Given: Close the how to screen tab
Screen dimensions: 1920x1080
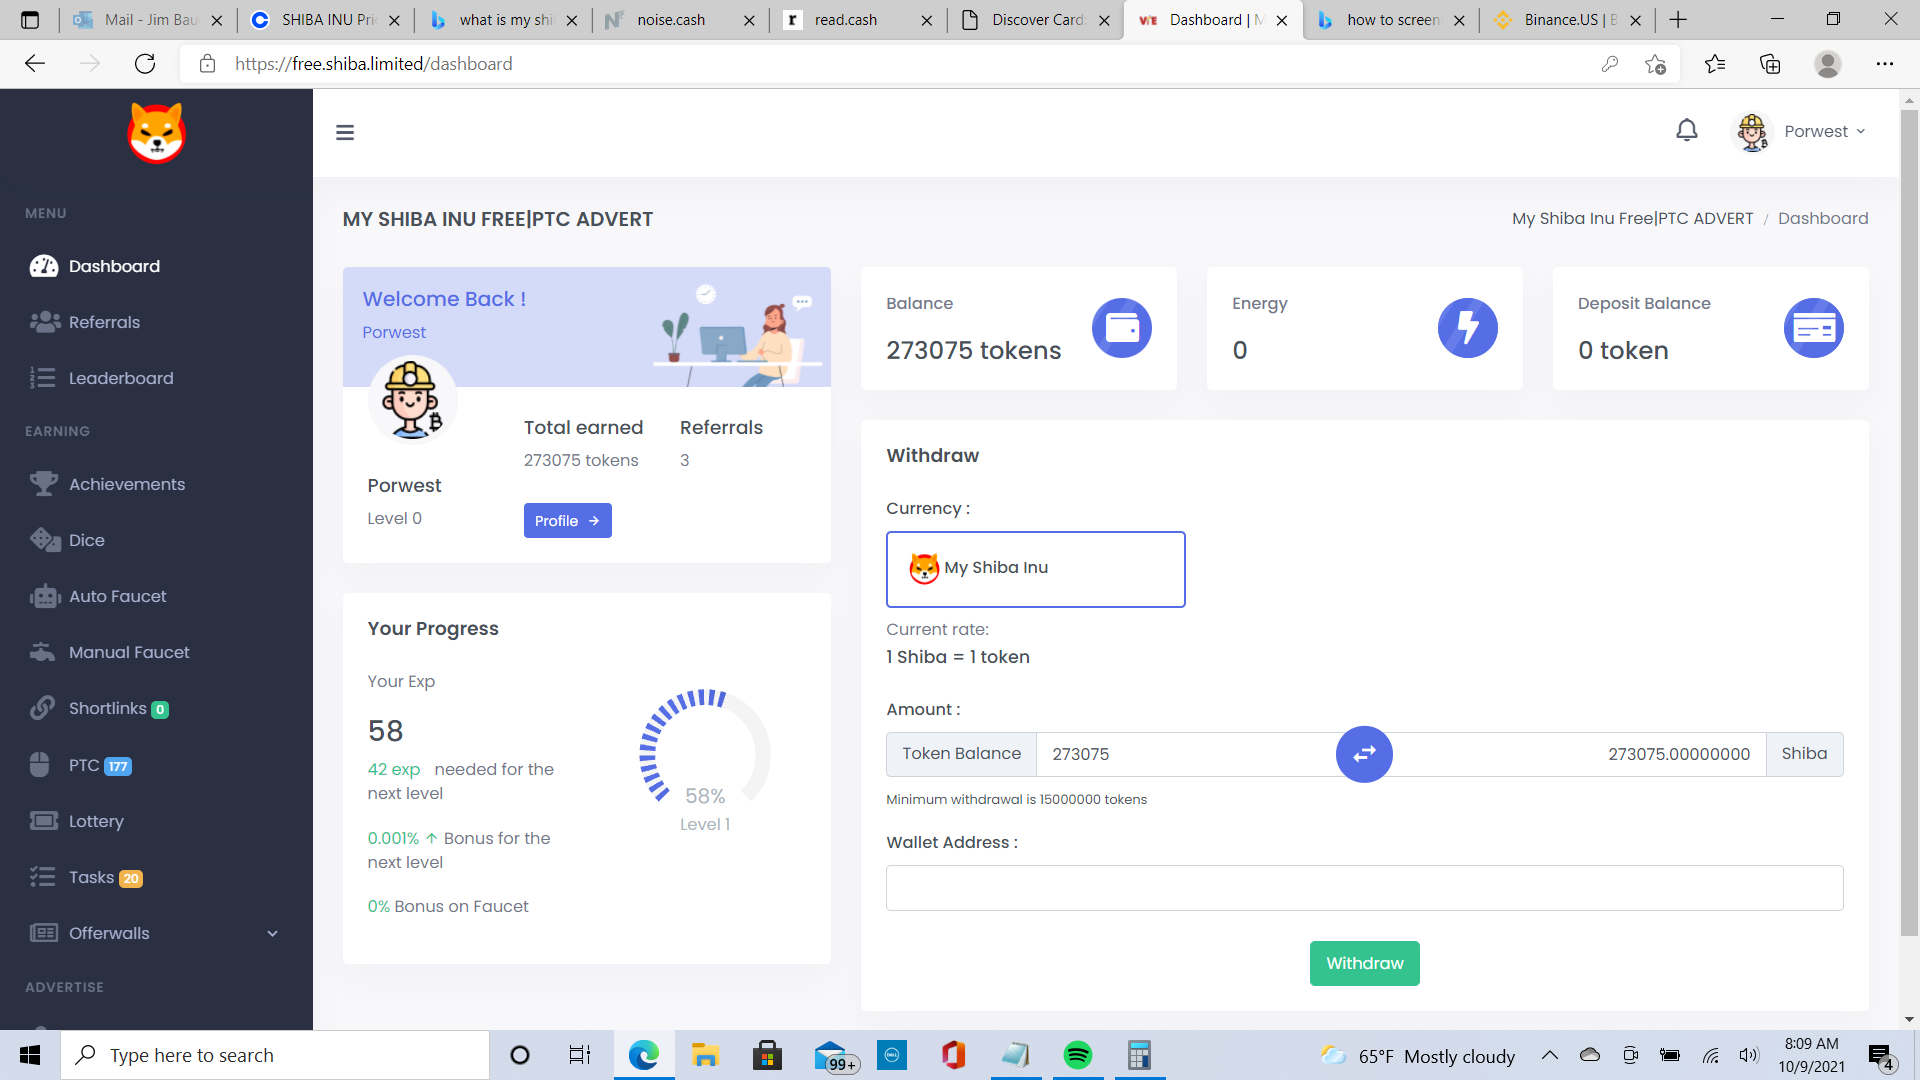Looking at the screenshot, I should [1459, 20].
